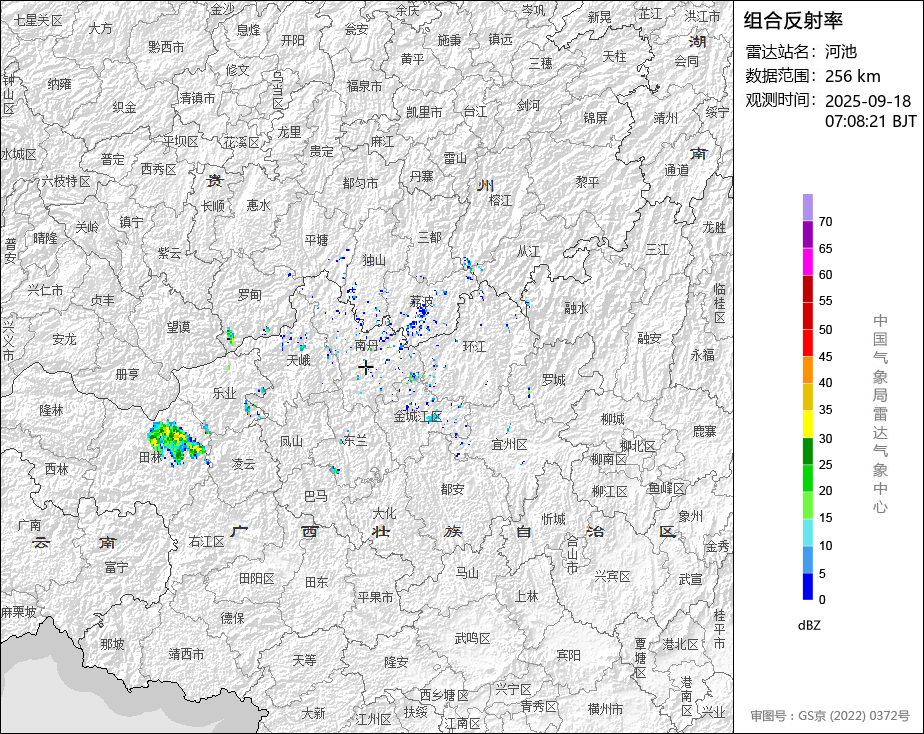Image resolution: width=924 pixels, height=734 pixels.
Task: Click the 凯里市 map label
Action: click(424, 112)
